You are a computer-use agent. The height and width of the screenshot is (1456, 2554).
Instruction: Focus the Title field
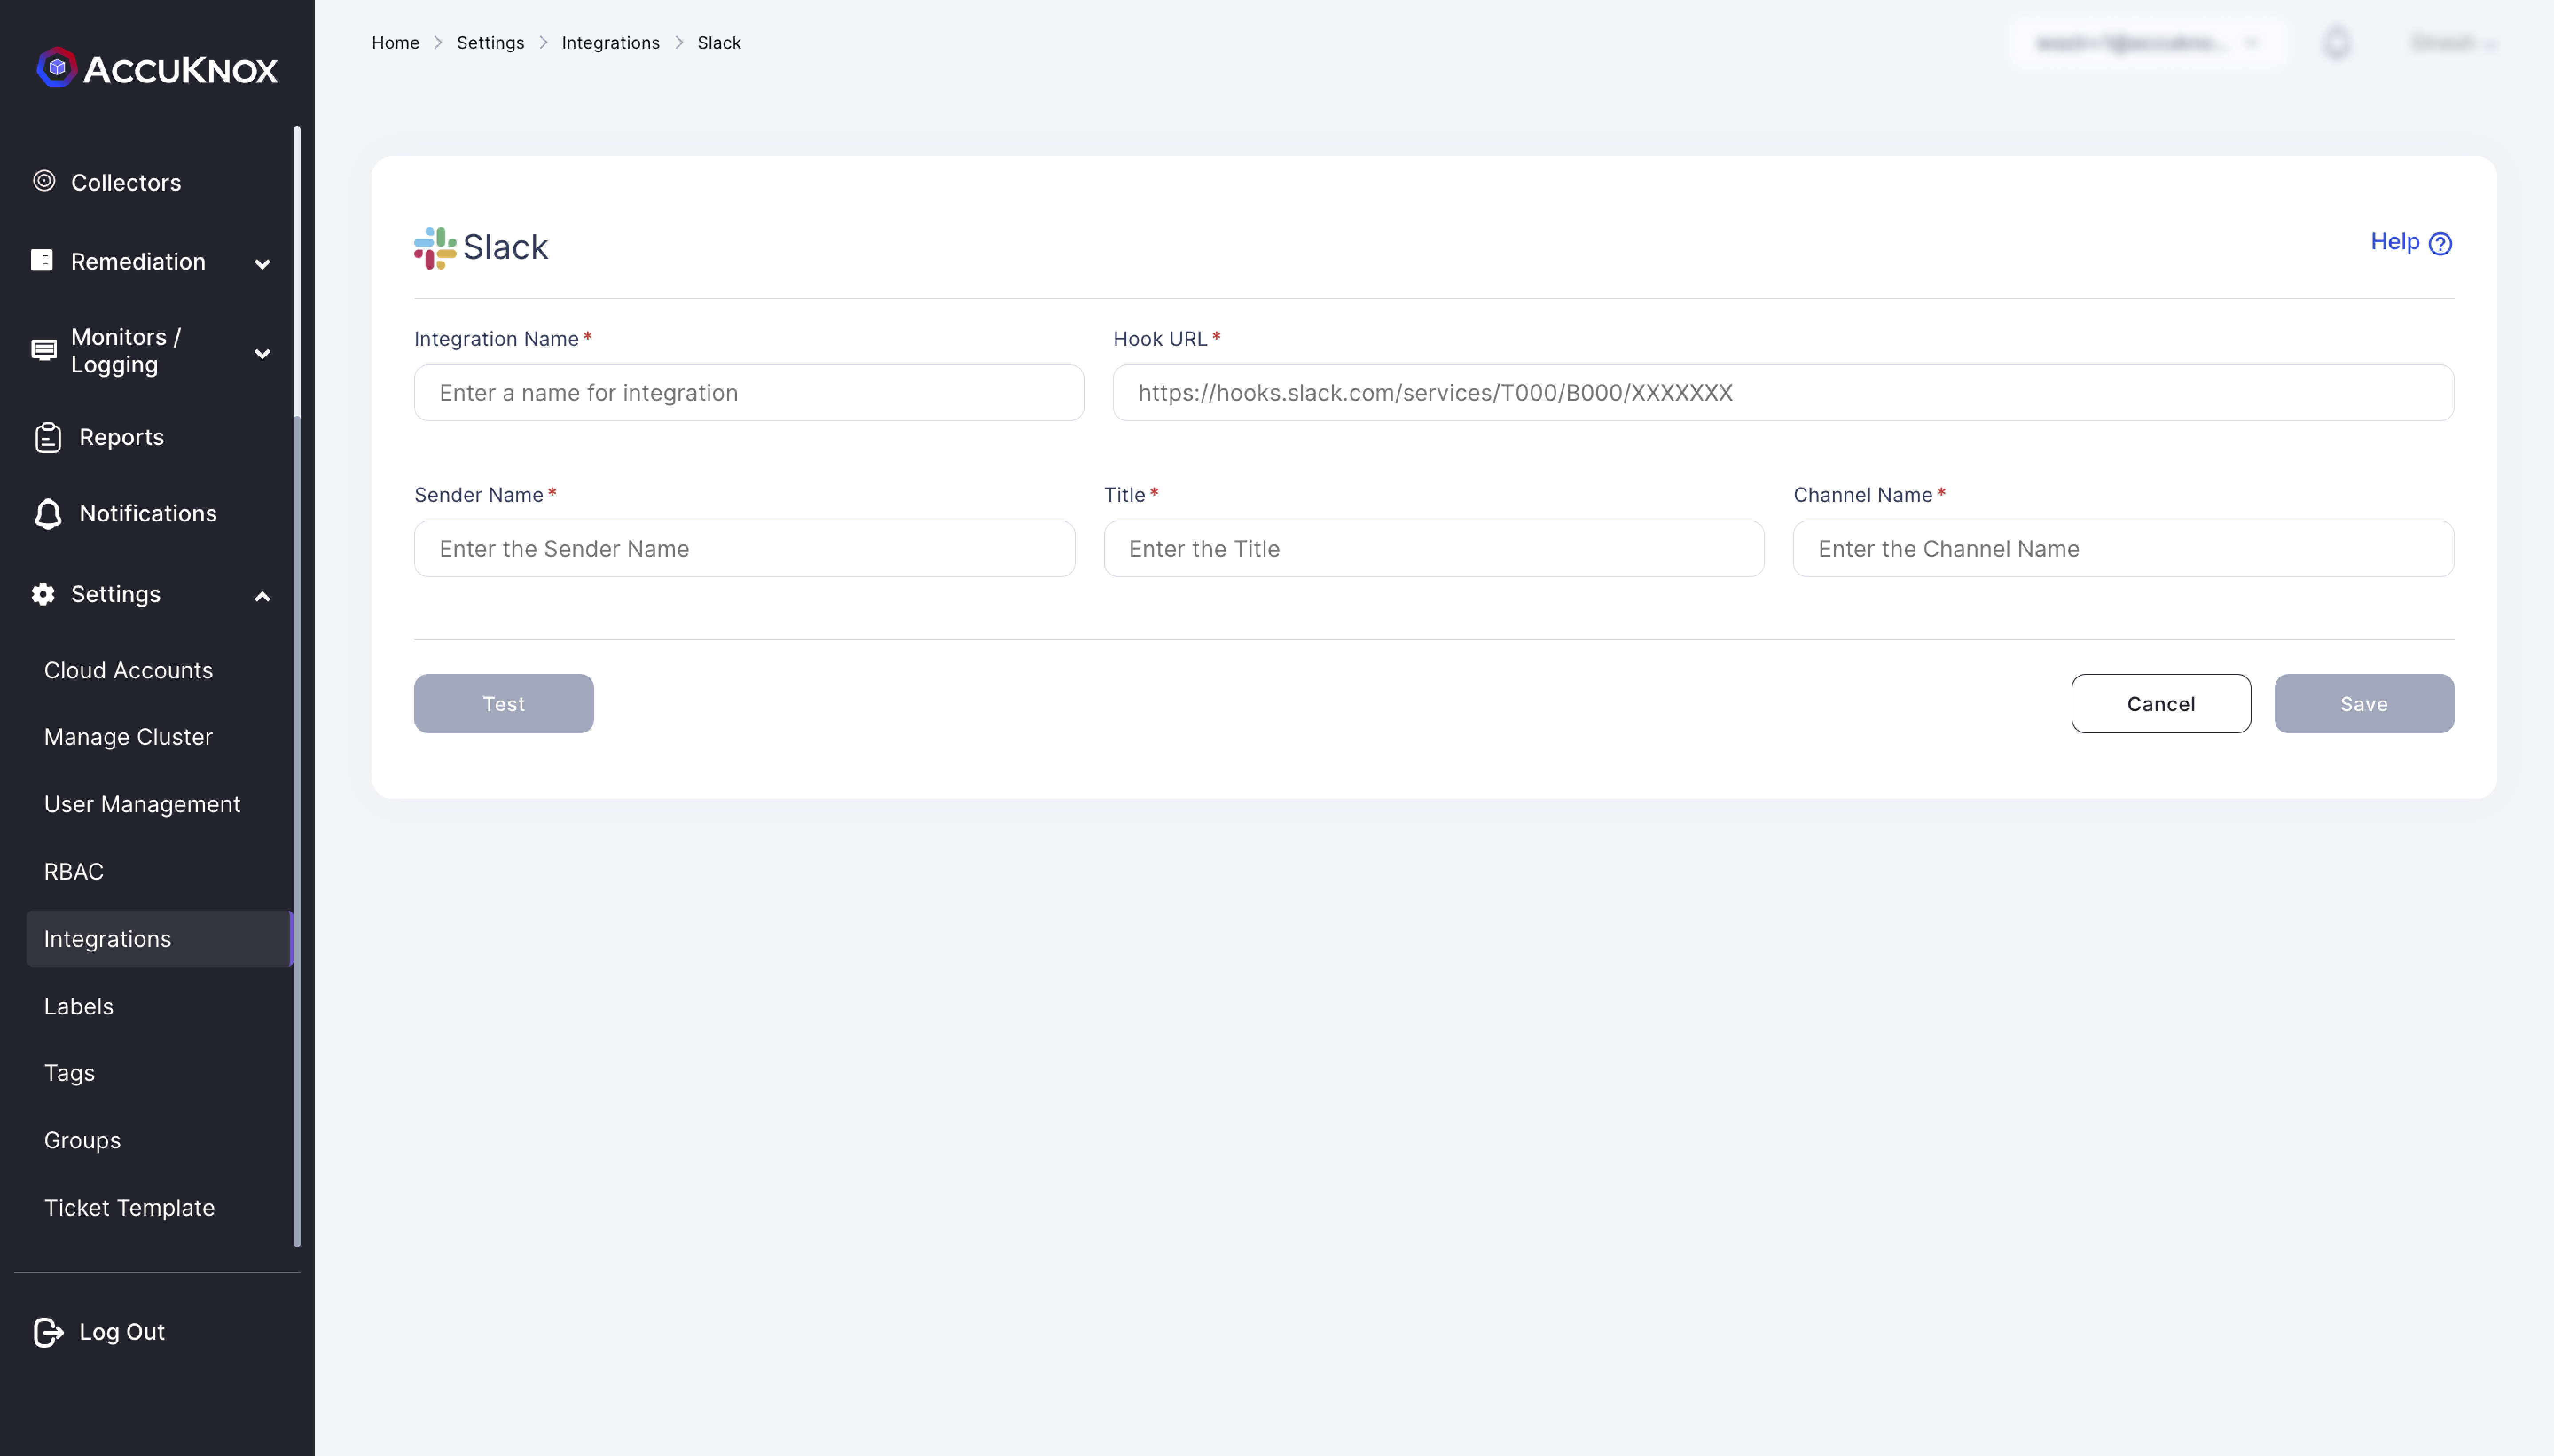[1433, 548]
